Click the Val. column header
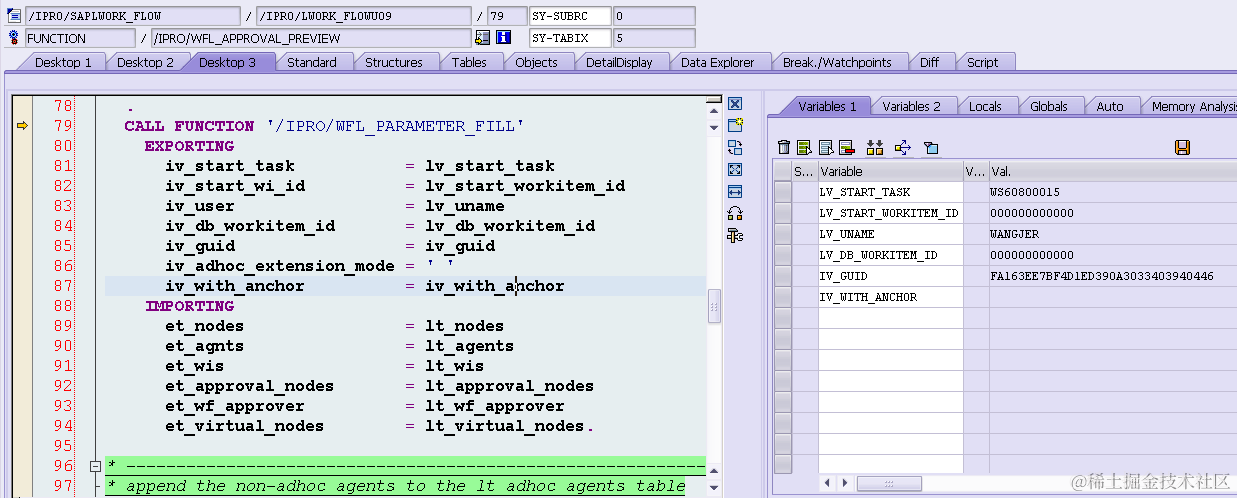 point(1112,171)
